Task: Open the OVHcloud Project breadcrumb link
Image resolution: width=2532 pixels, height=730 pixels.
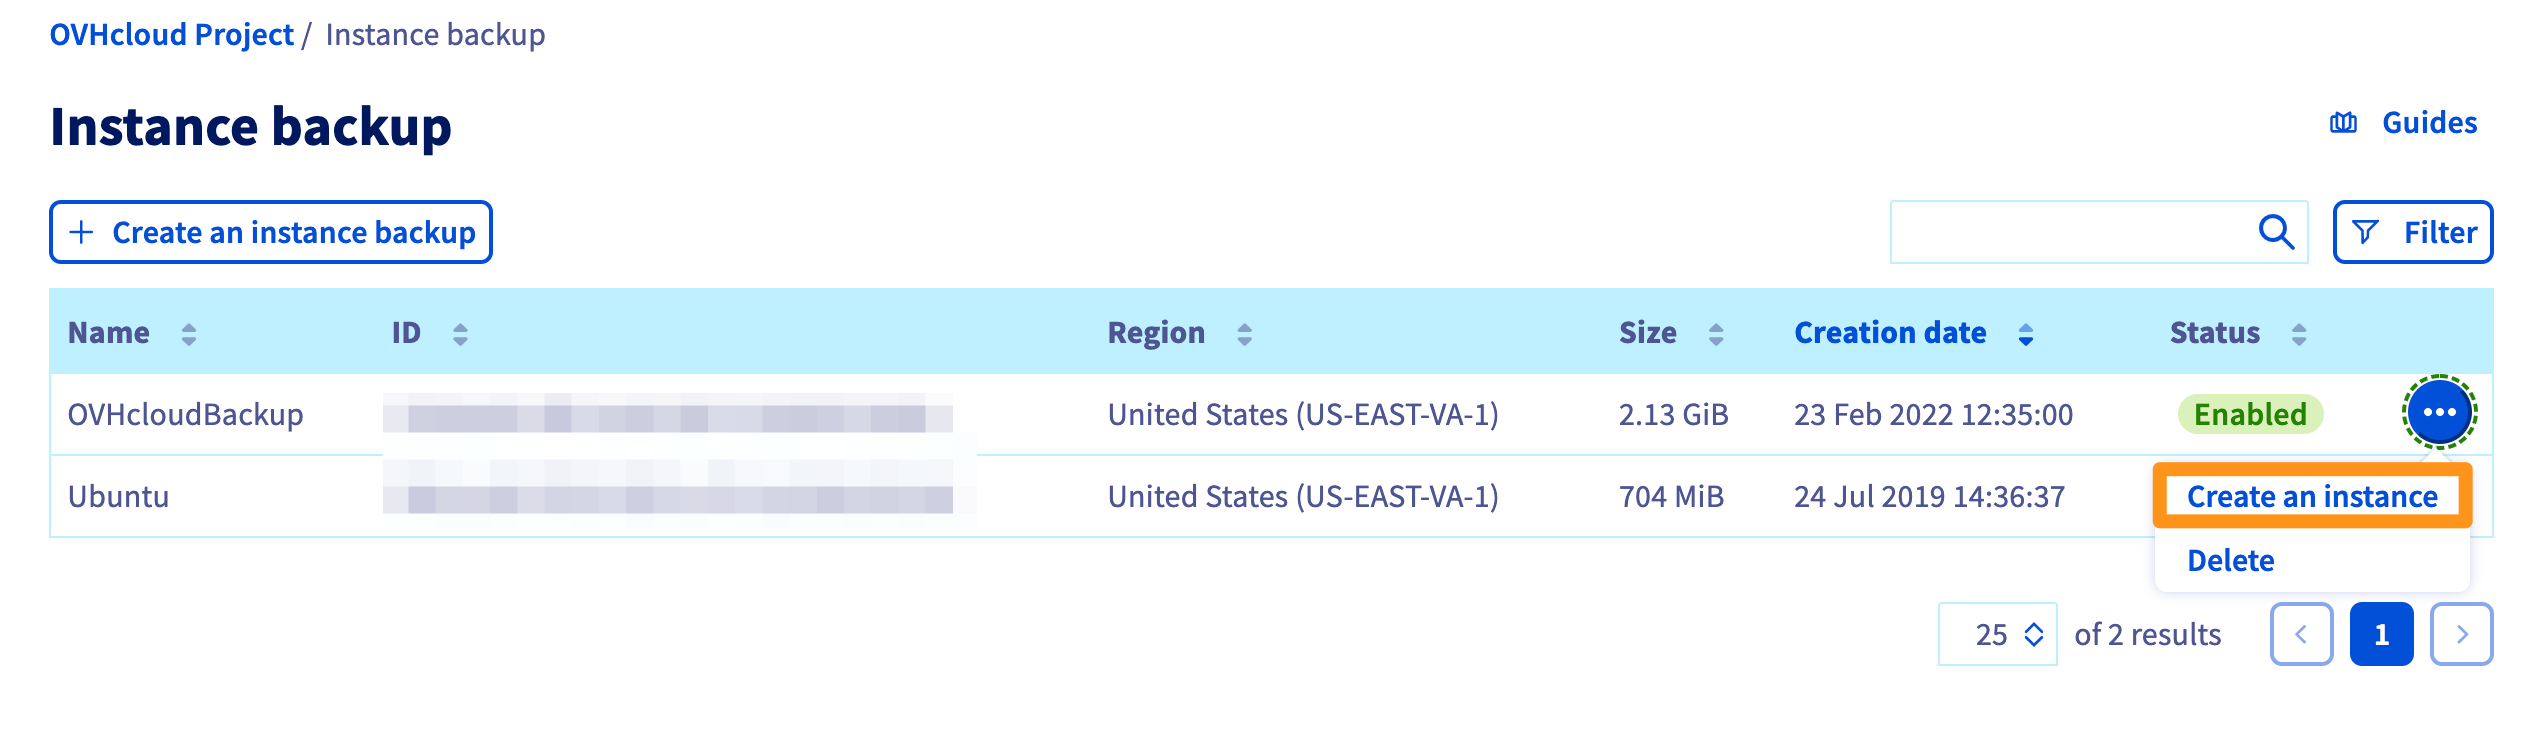Action: click(171, 35)
